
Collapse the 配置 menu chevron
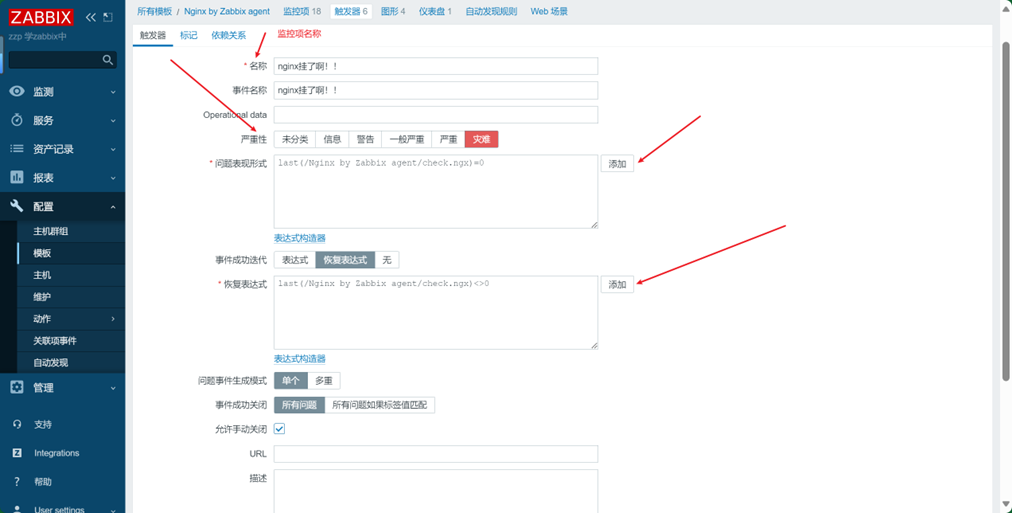(113, 206)
